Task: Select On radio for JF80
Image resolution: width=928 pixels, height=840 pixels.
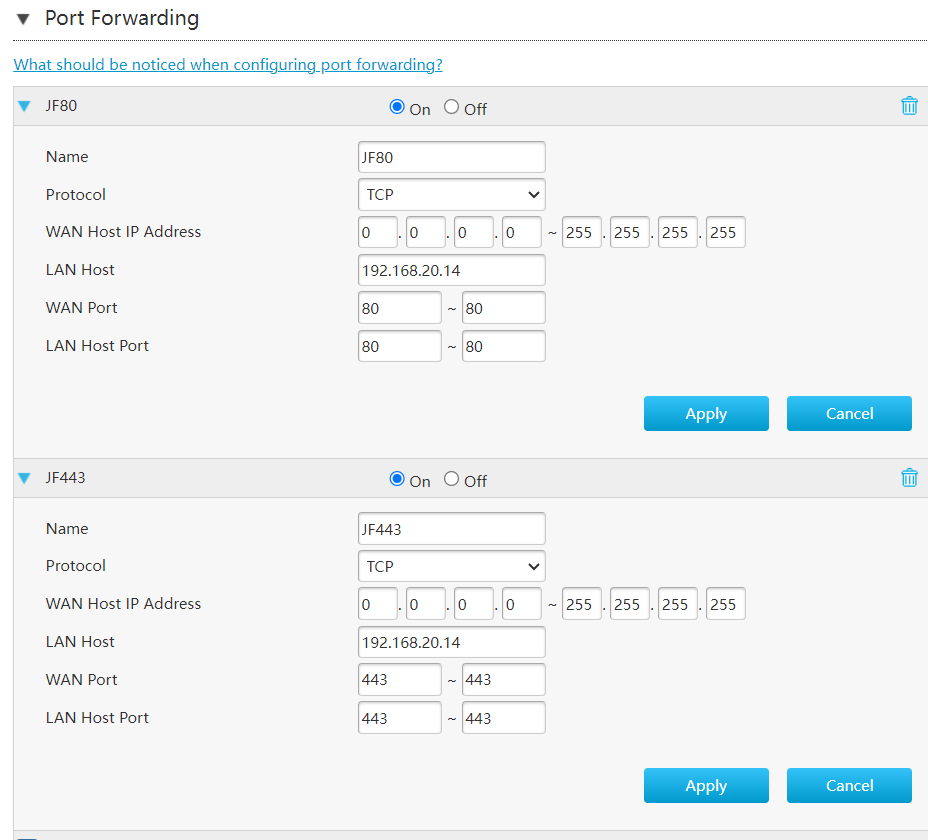Action: [397, 107]
